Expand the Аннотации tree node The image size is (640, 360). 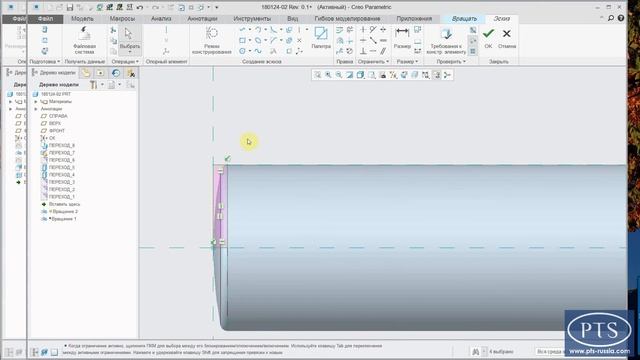(x=36, y=109)
